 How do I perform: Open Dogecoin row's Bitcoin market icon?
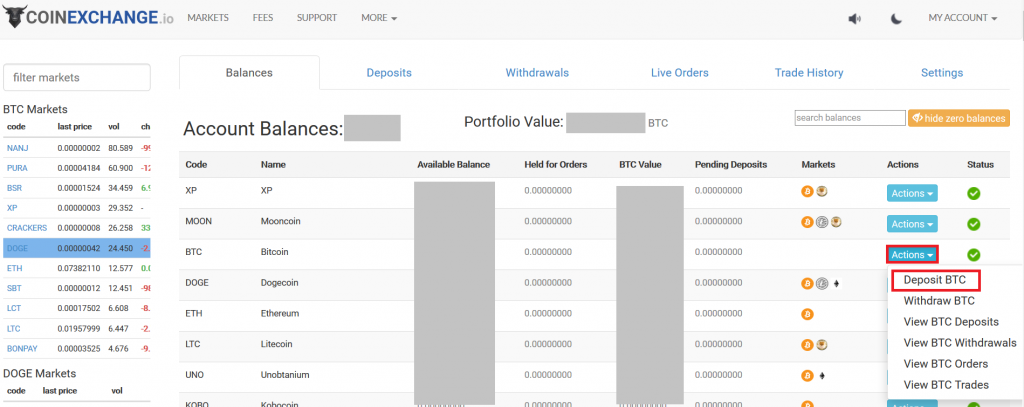click(x=807, y=284)
